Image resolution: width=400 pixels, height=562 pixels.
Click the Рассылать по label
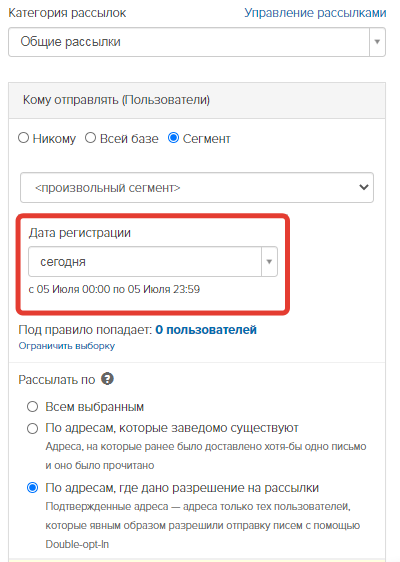57,380
